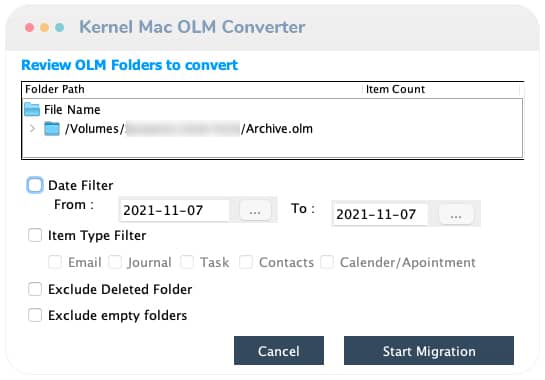Toggle Exclude Deleted Folder option
Screen dimensions: 545x380
35,289
